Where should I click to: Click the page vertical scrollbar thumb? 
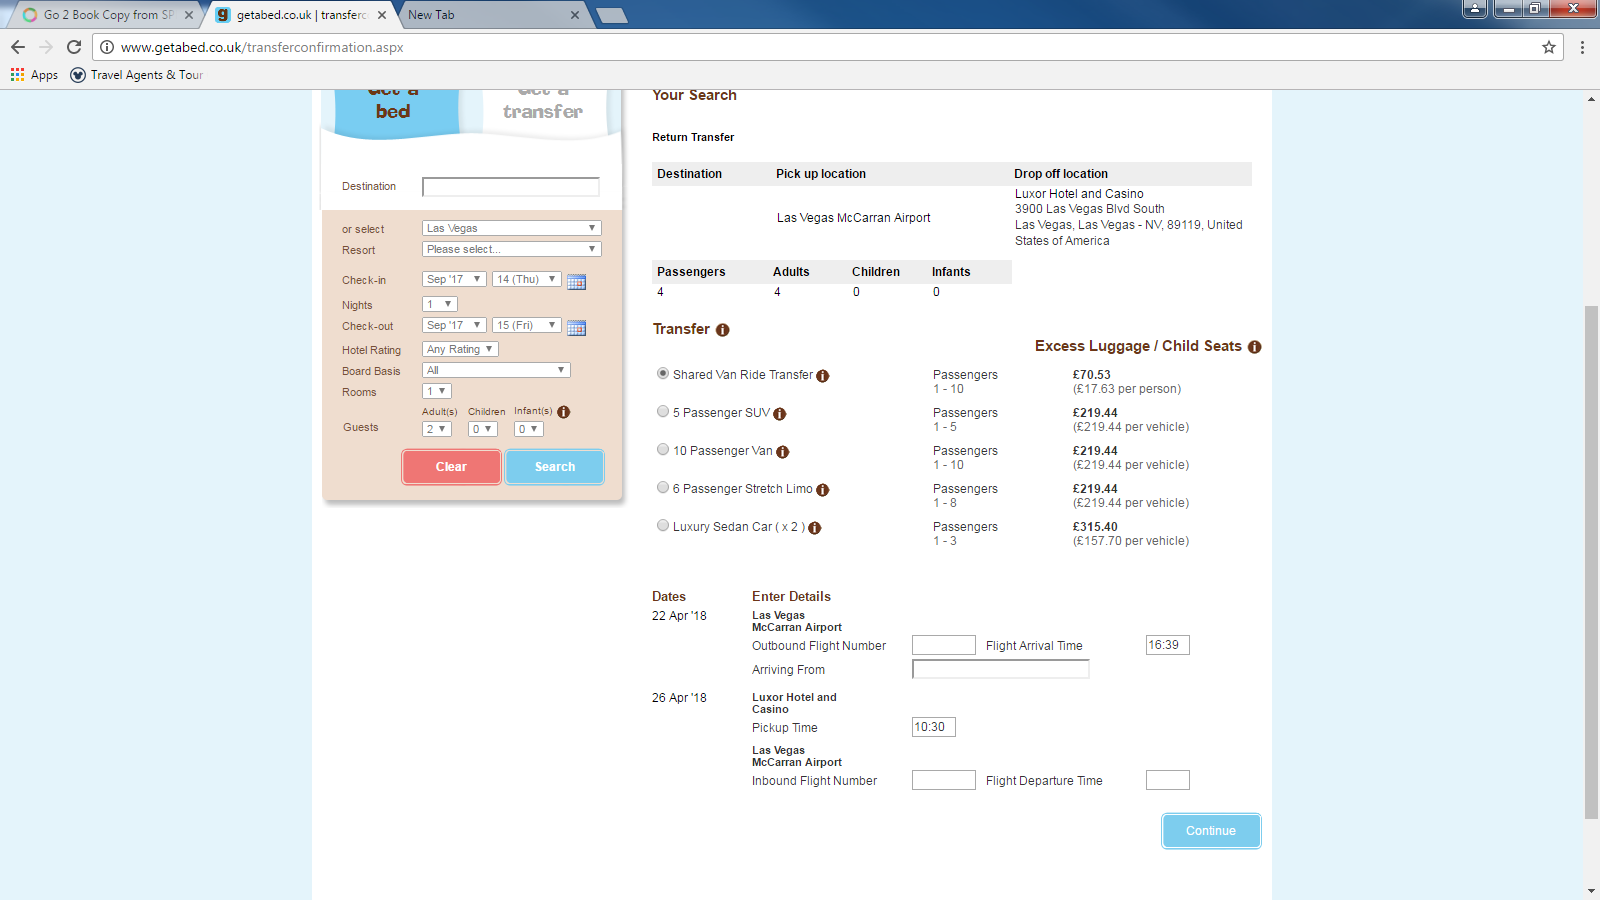point(1591,562)
